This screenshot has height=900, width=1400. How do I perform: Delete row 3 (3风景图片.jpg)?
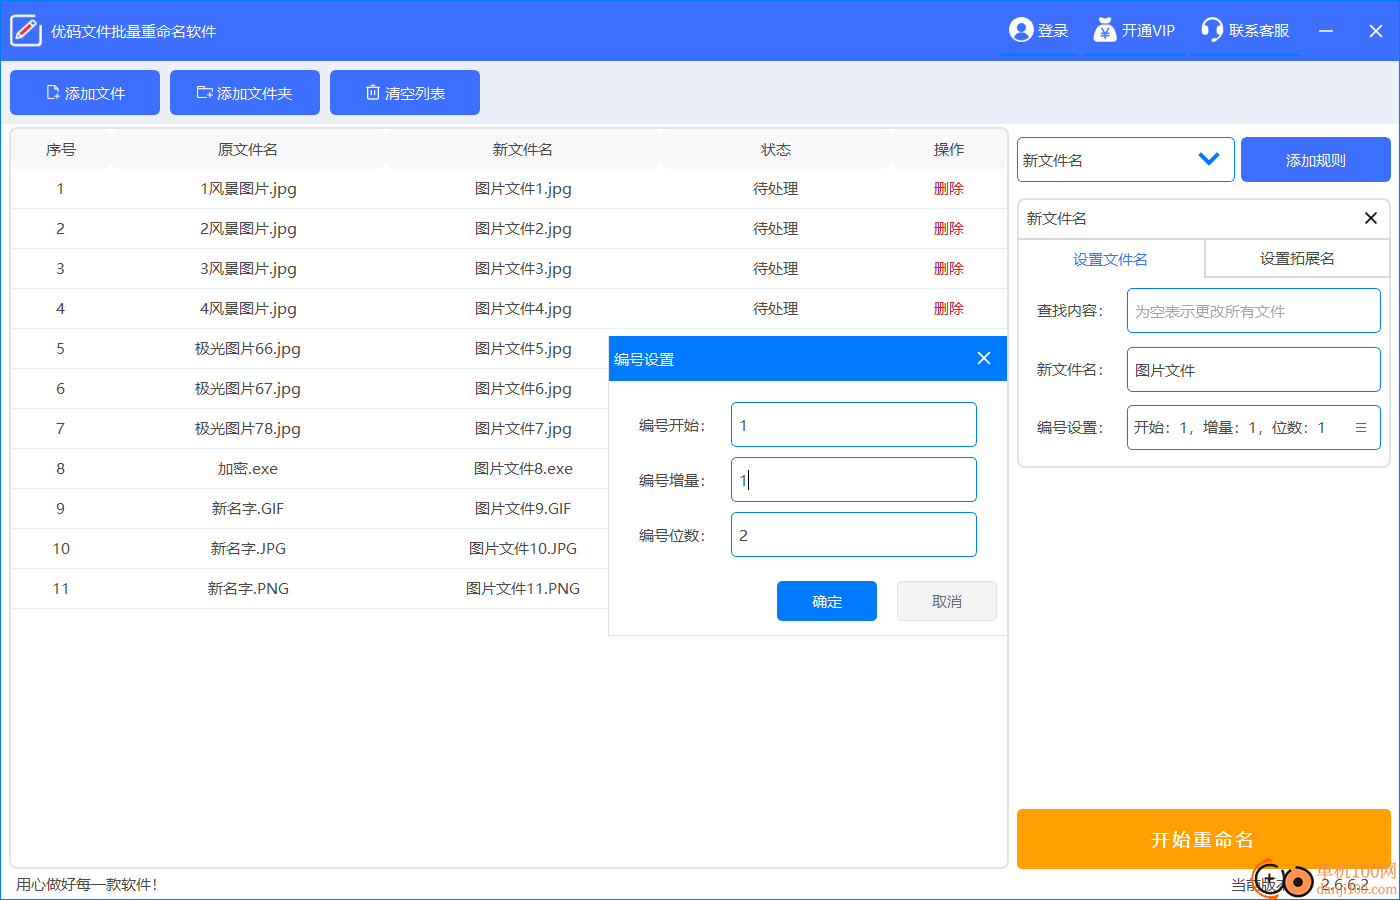click(949, 269)
